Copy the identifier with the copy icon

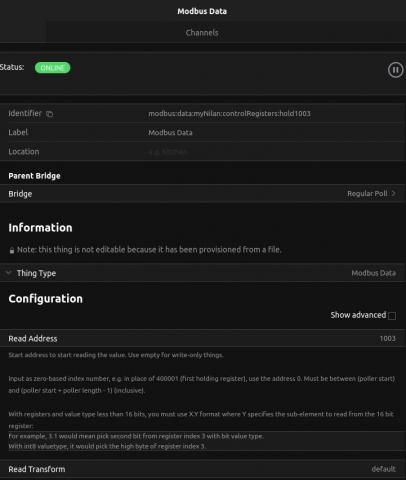click(49, 114)
